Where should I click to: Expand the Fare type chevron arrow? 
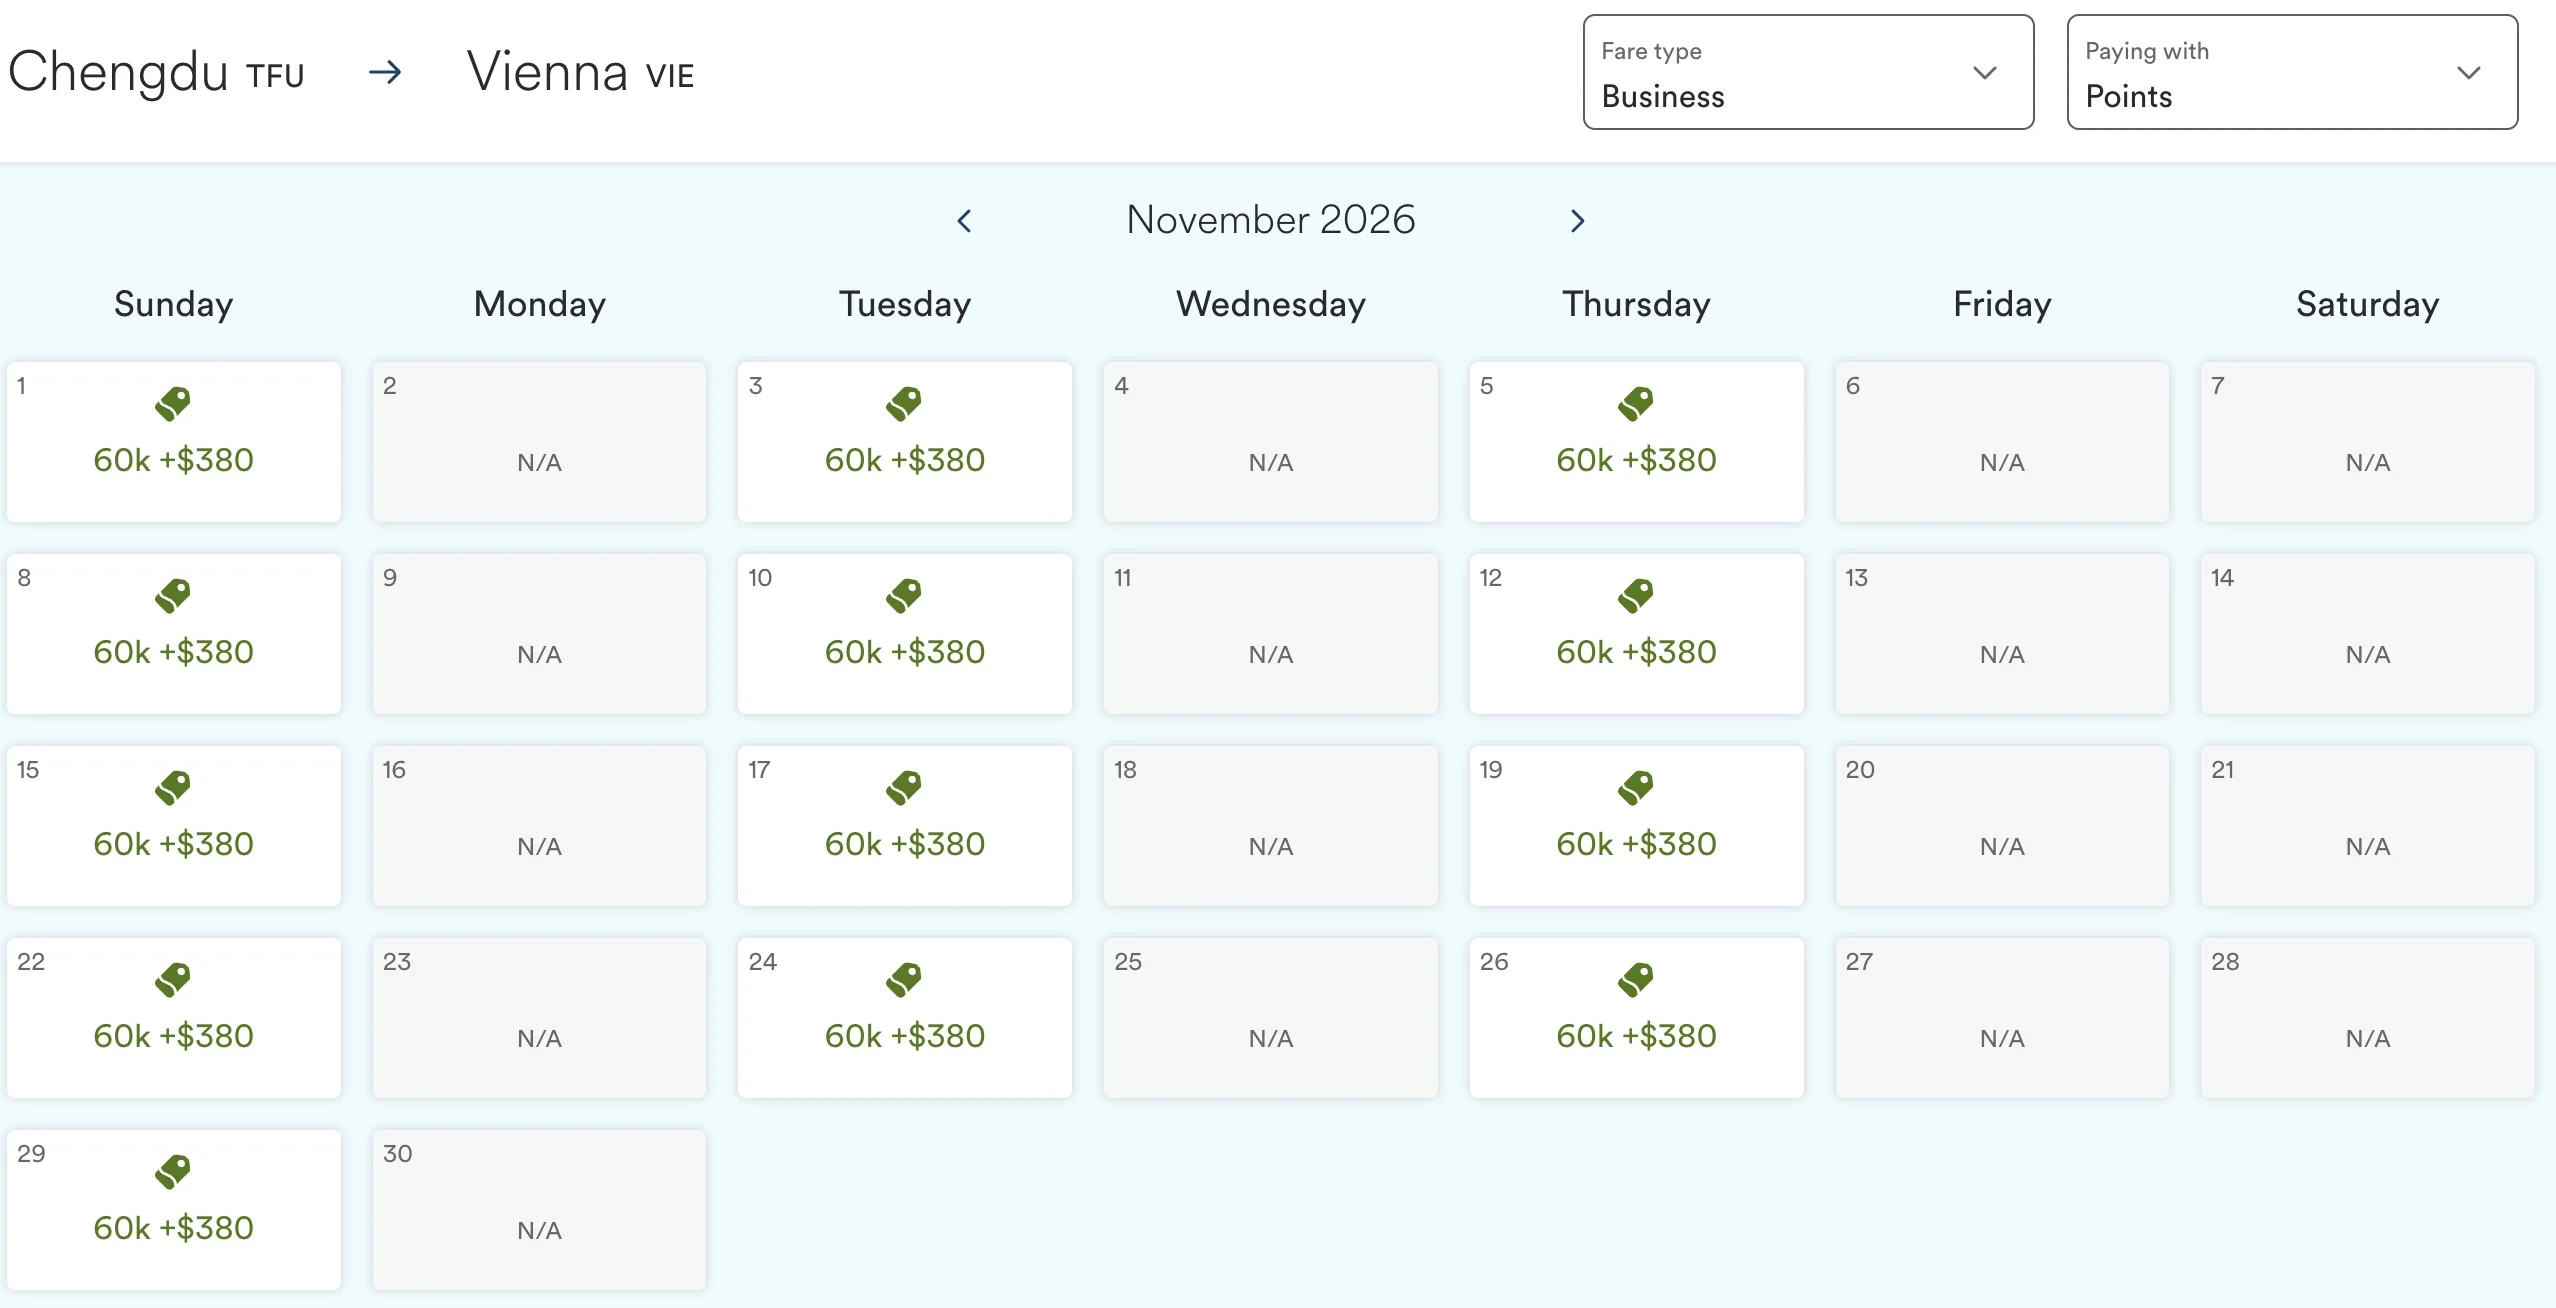click(x=1984, y=73)
